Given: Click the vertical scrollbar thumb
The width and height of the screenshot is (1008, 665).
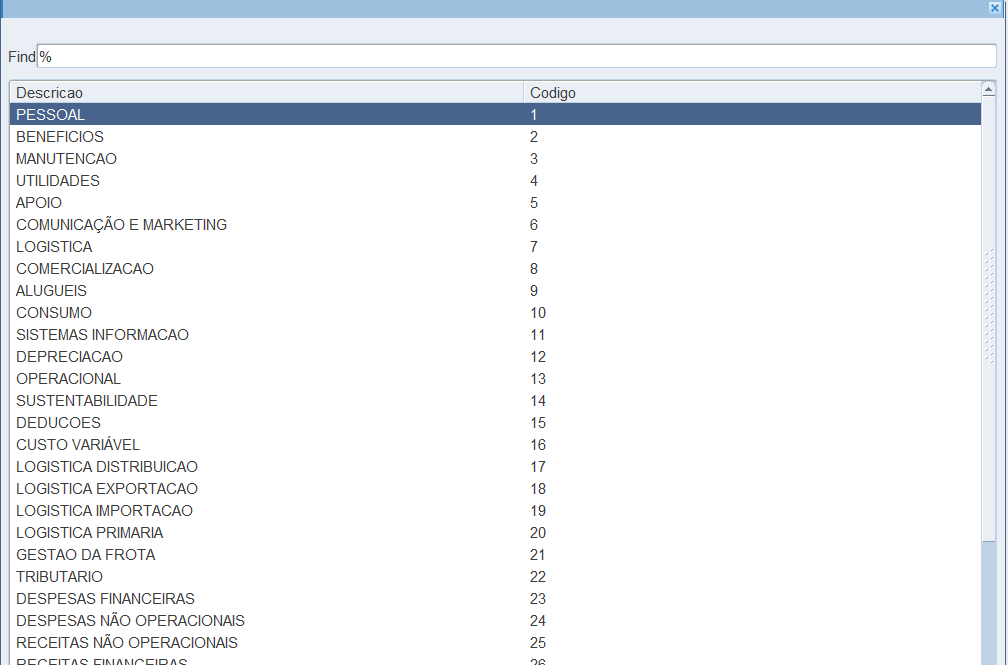Looking at the screenshot, I should (989, 319).
